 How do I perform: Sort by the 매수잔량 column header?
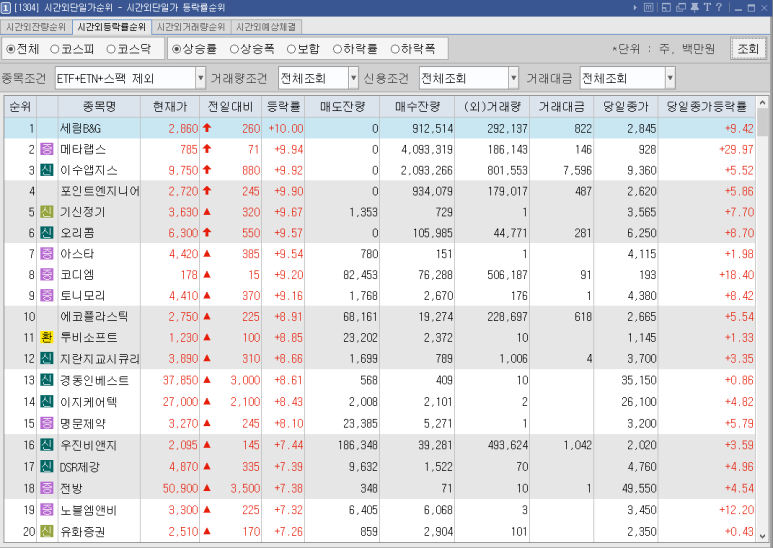coord(417,106)
